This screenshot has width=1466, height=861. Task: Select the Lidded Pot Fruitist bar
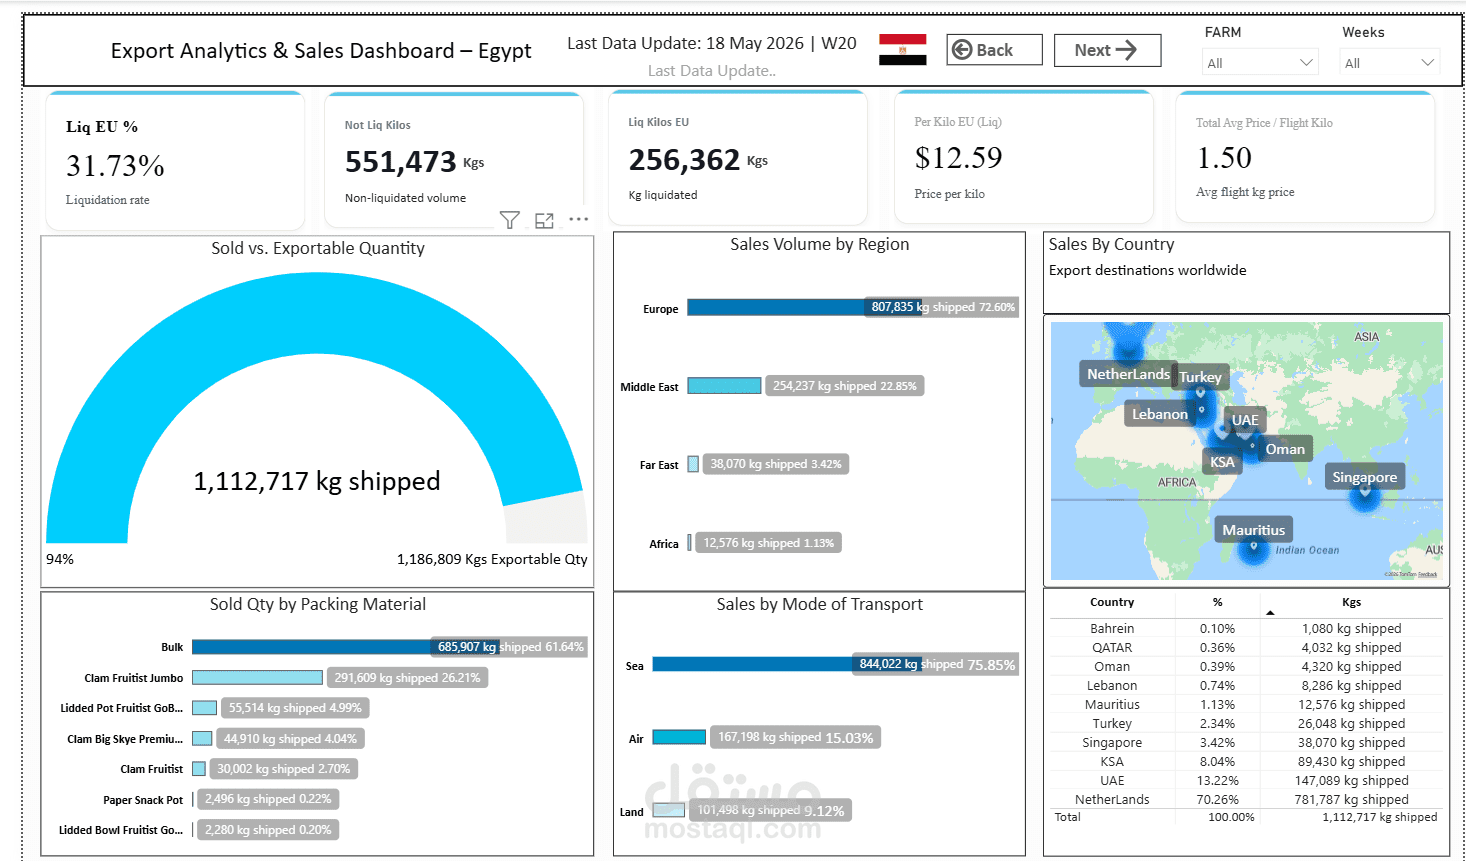click(204, 708)
